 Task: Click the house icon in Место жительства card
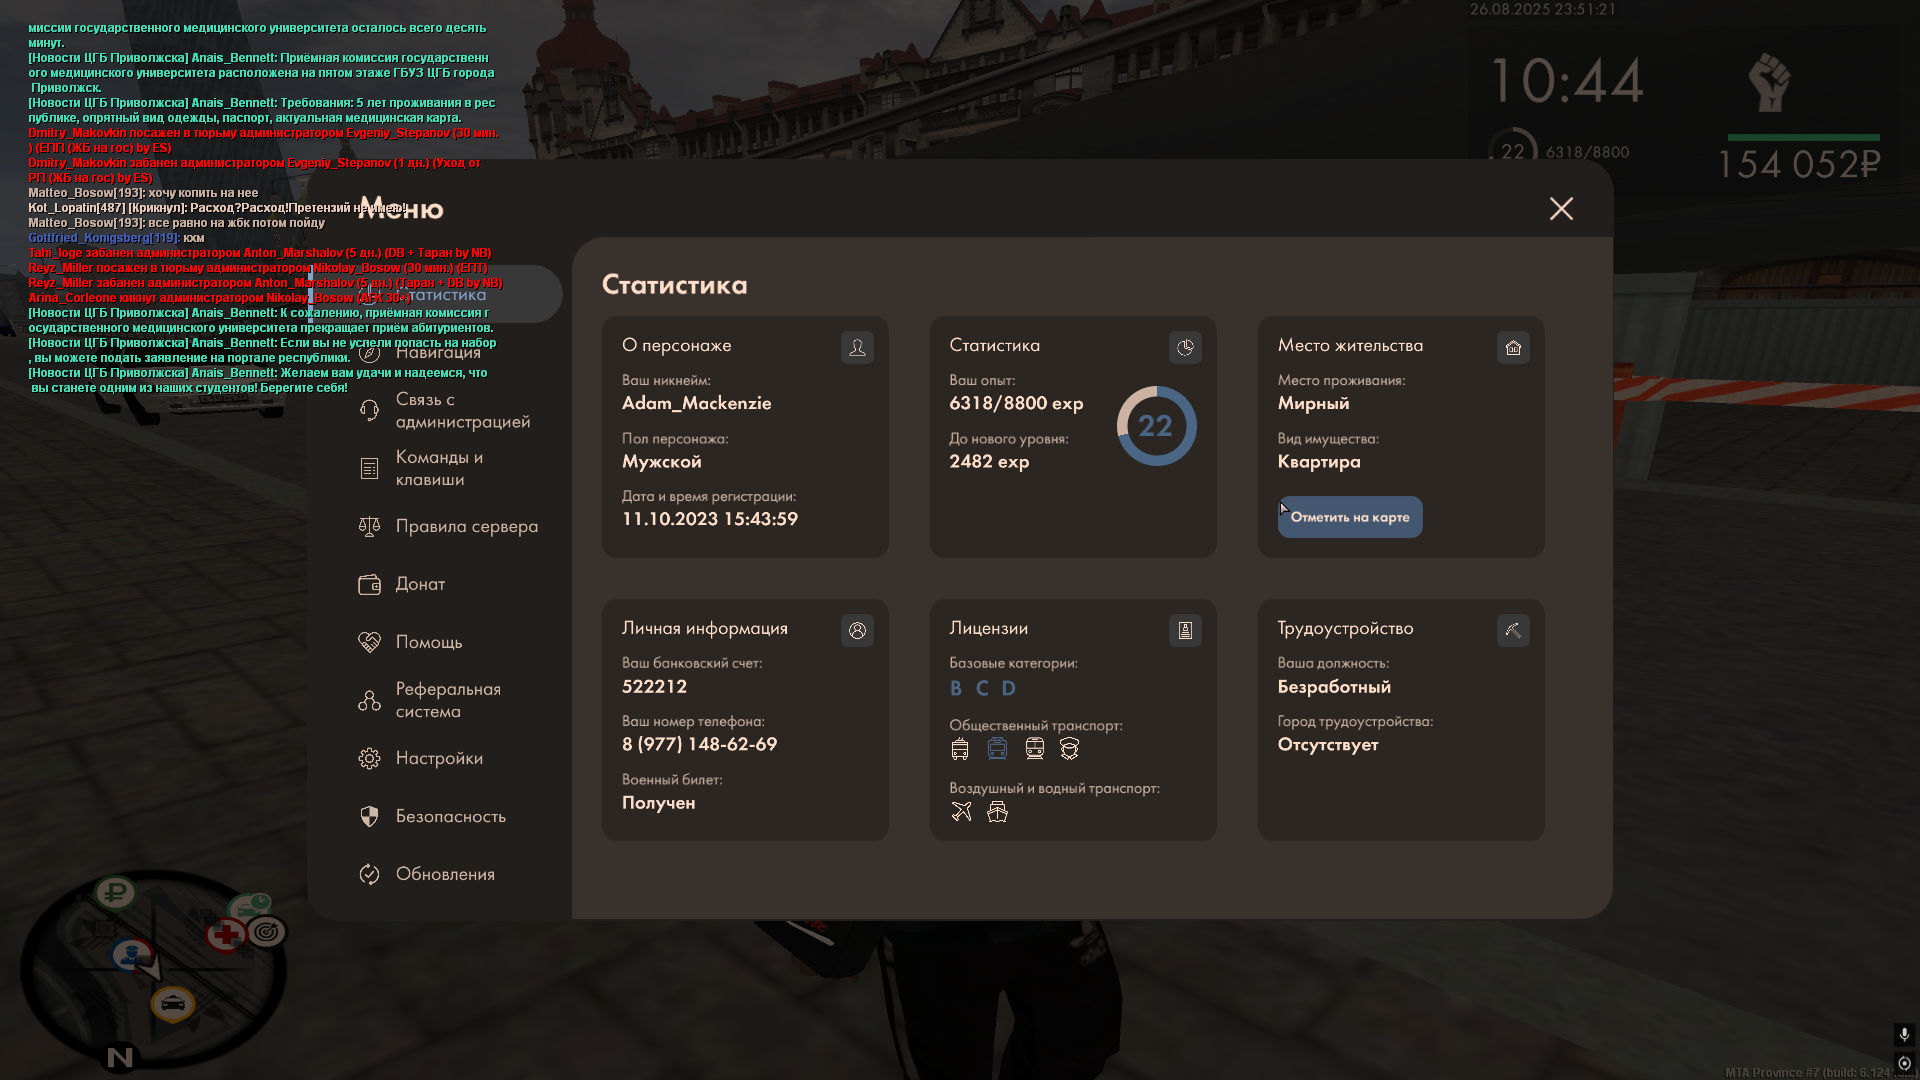[x=1513, y=347]
